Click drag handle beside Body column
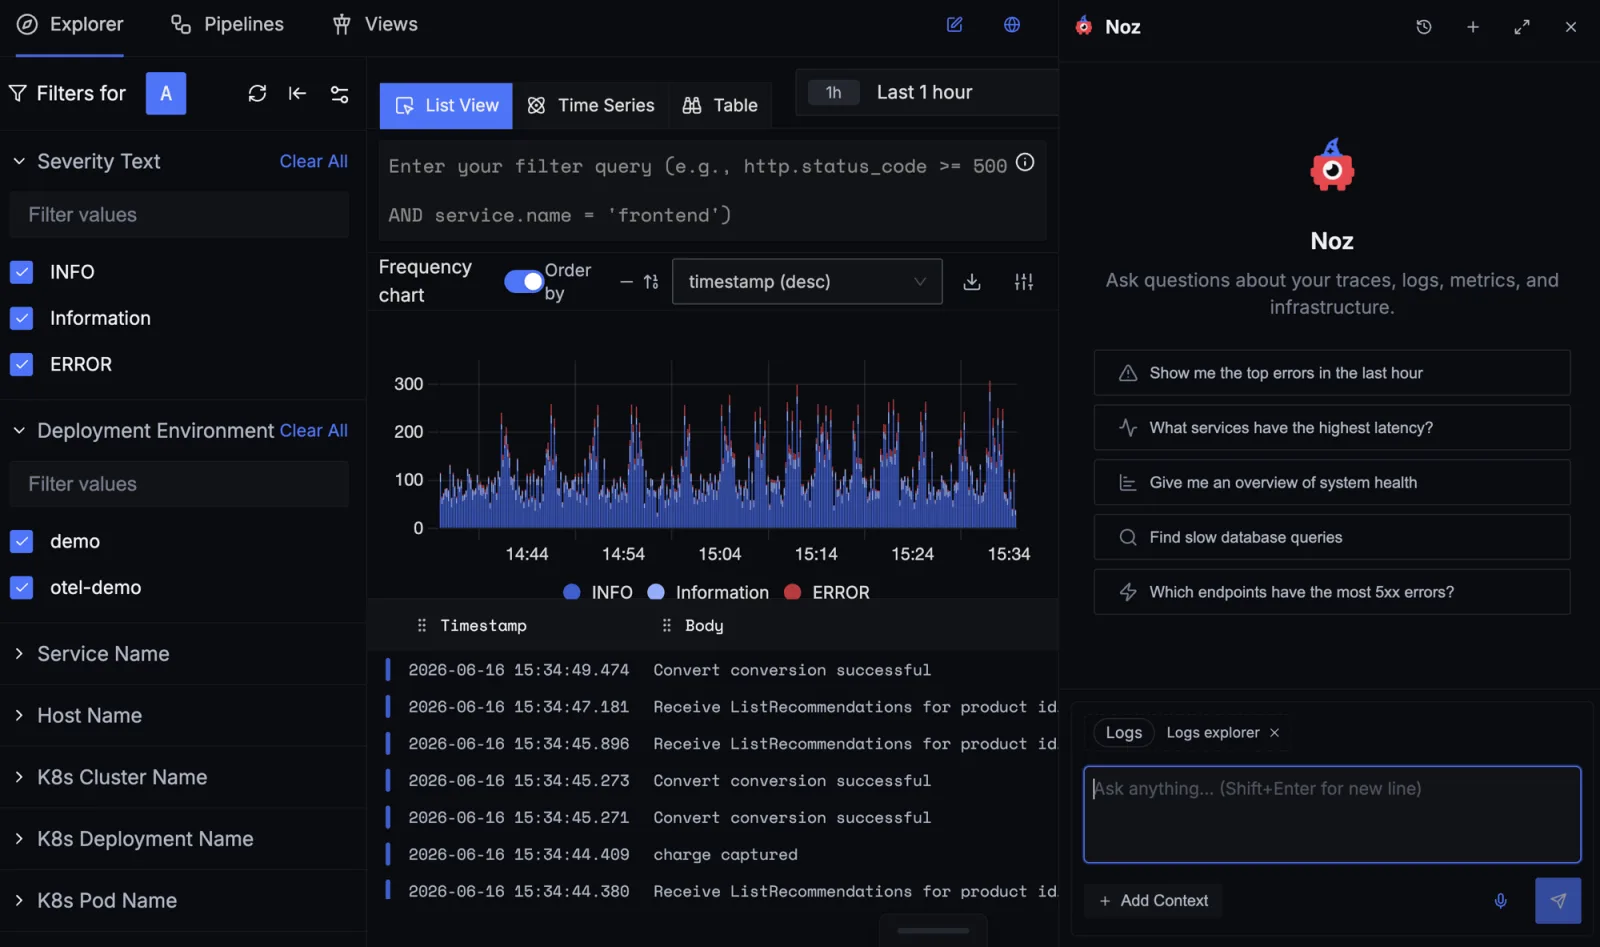Screen dimensions: 1600x947 pyautogui.click(x=667, y=625)
